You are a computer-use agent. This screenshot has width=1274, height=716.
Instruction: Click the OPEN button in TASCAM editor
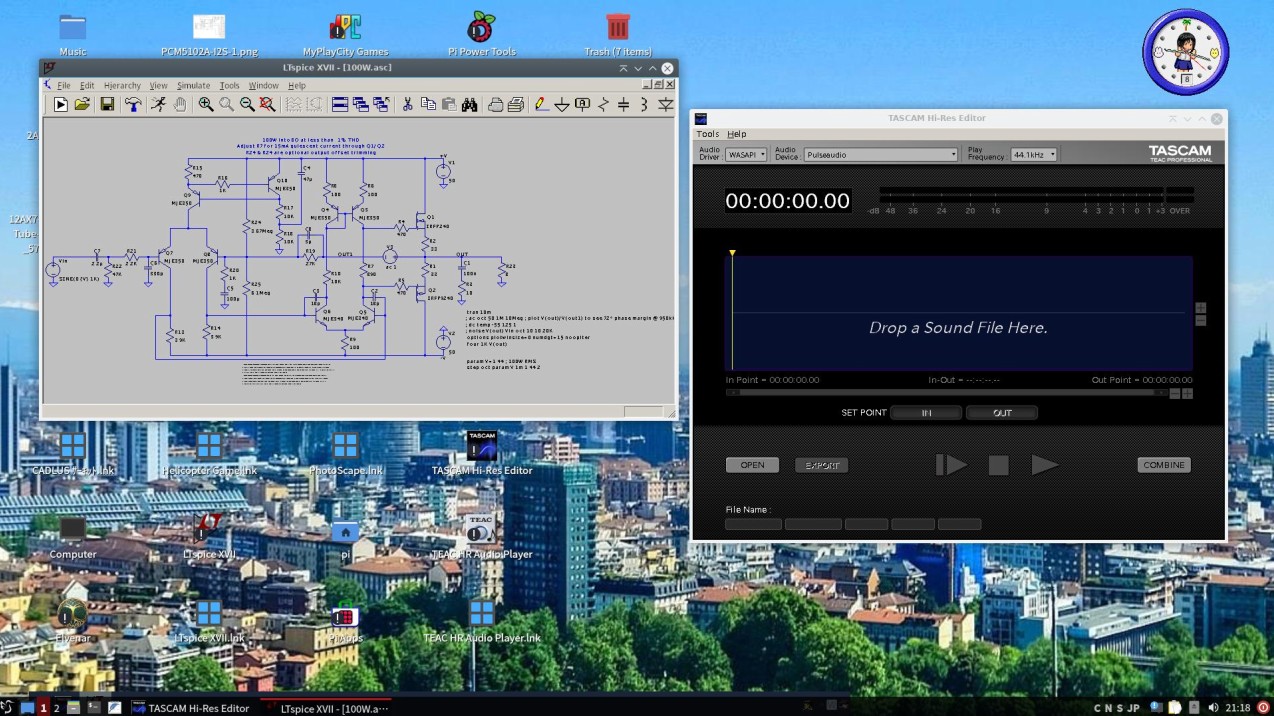[752, 465]
